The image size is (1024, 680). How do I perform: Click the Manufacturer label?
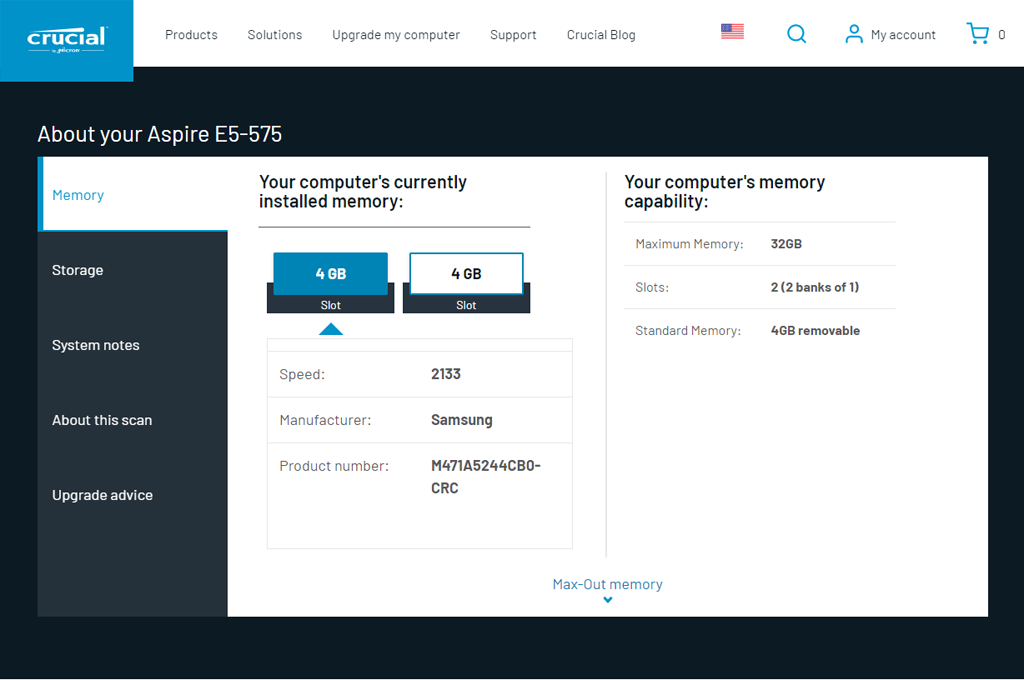coord(325,420)
